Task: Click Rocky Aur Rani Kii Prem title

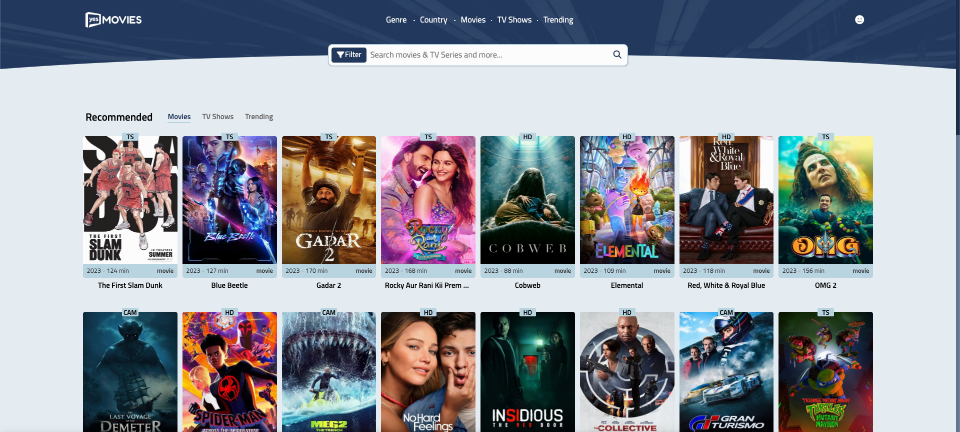Action: click(427, 285)
